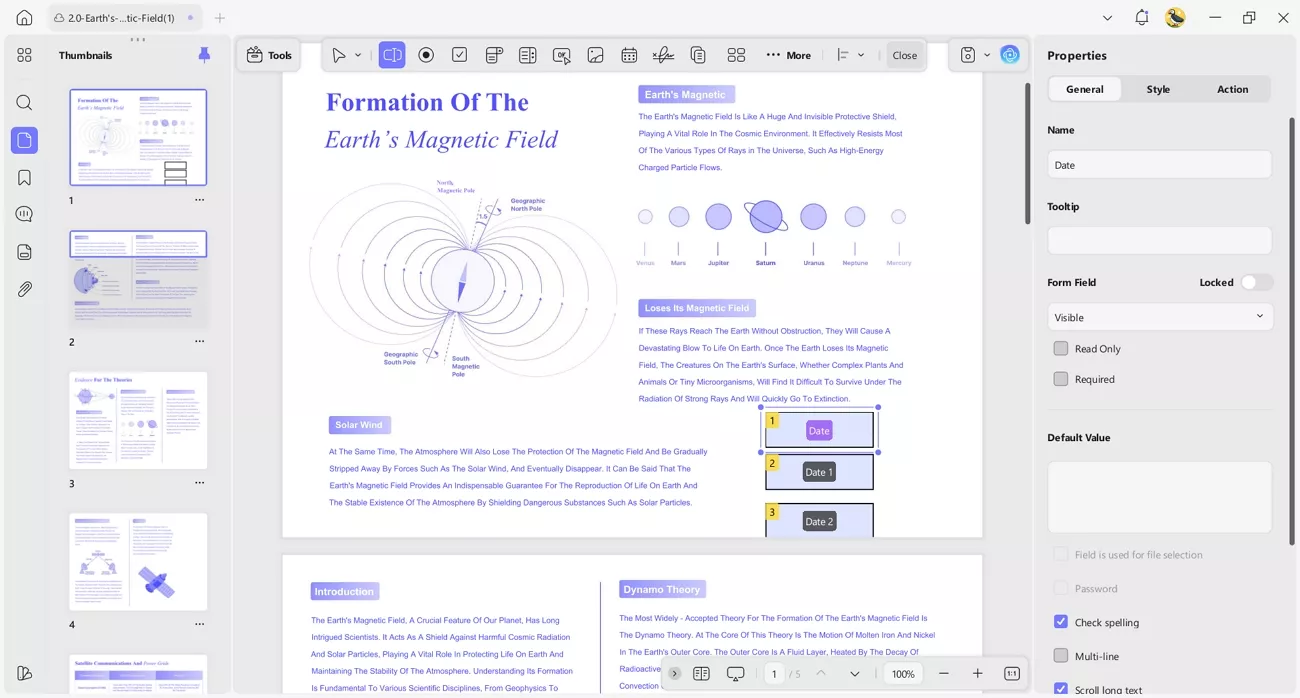Select page 1 thumbnail
The height and width of the screenshot is (698, 1300).
[138, 137]
